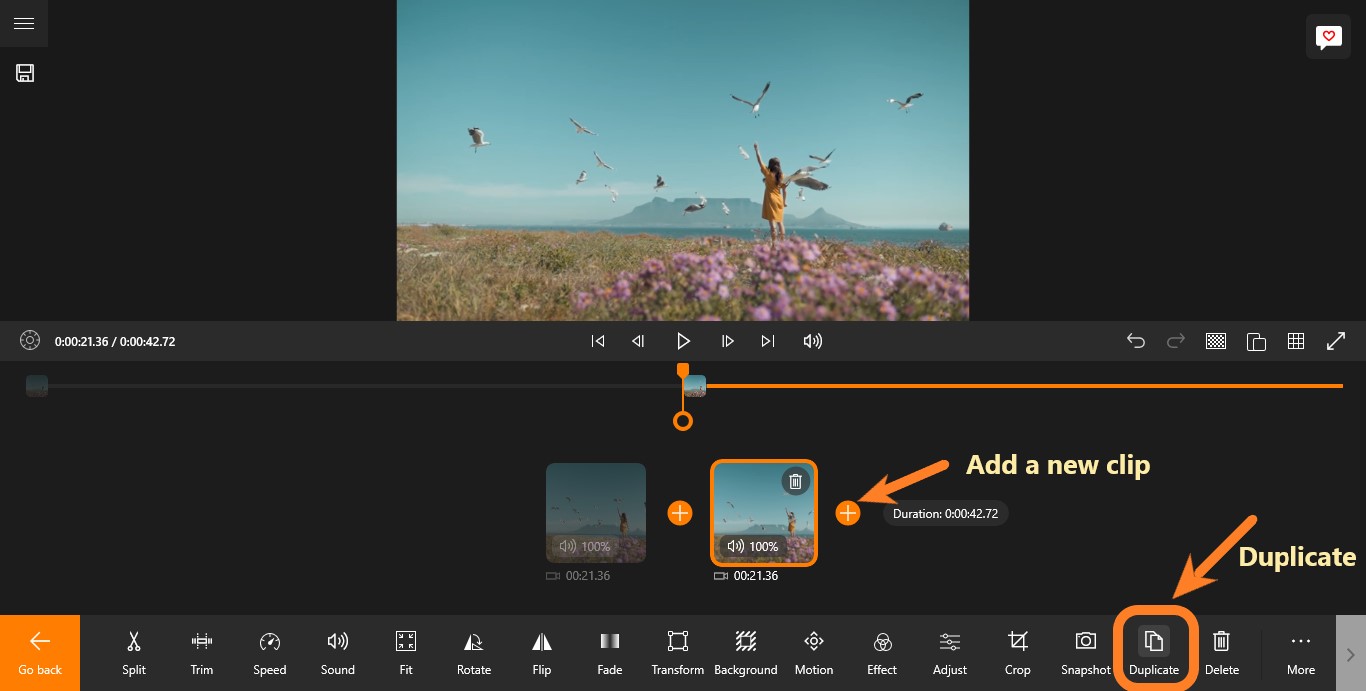This screenshot has height=691, width=1366.
Task: Select the Rotate tool
Action: (x=474, y=652)
